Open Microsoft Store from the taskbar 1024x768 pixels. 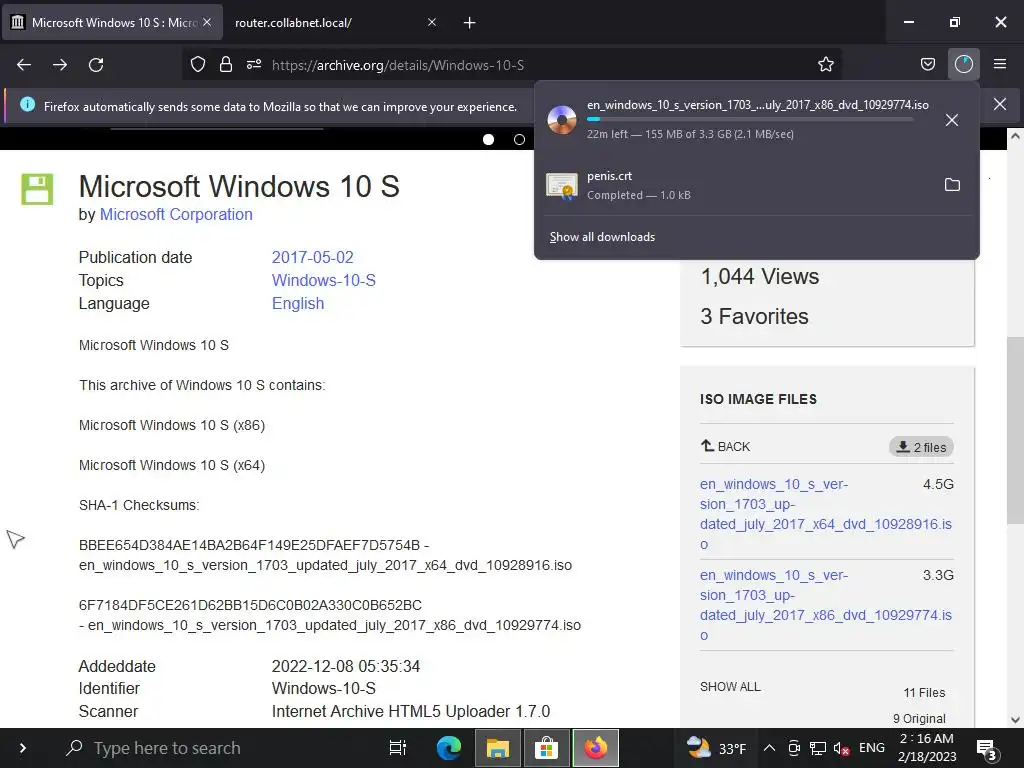(x=547, y=748)
